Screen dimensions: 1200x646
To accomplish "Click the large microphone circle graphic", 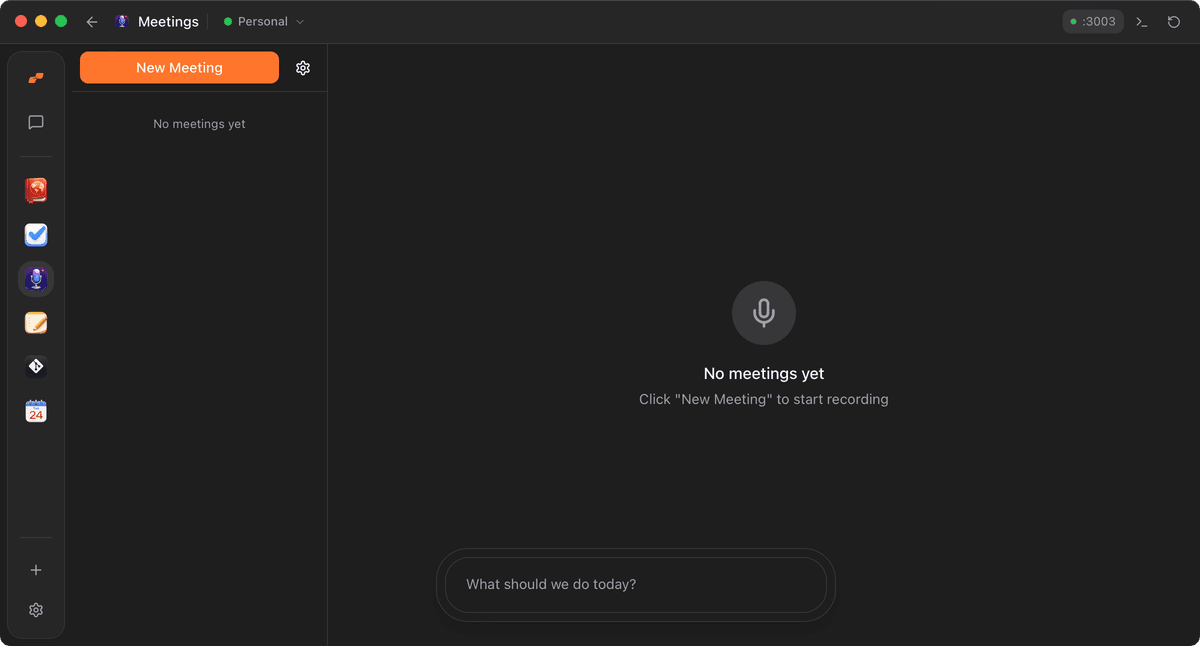I will [763, 312].
